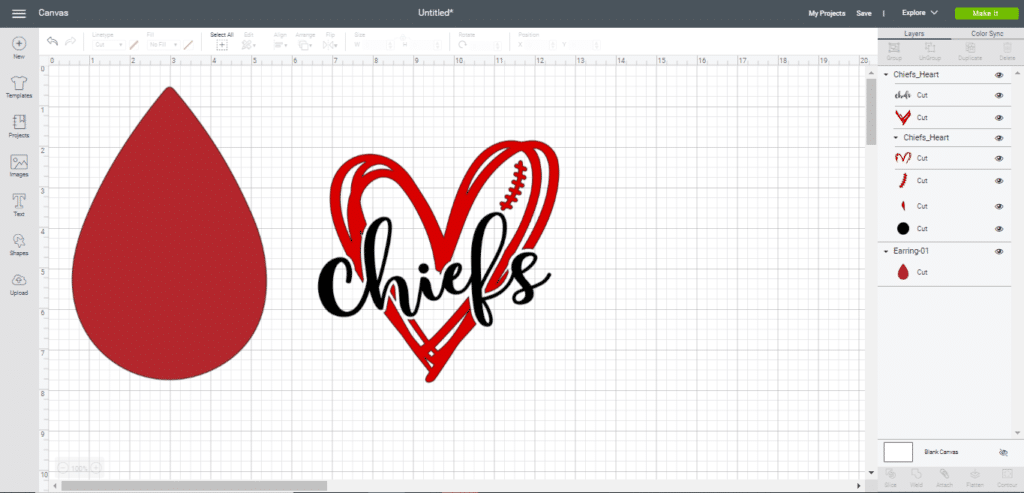Open the Images library
Image resolution: width=1024 pixels, height=493 pixels.
click(x=19, y=167)
